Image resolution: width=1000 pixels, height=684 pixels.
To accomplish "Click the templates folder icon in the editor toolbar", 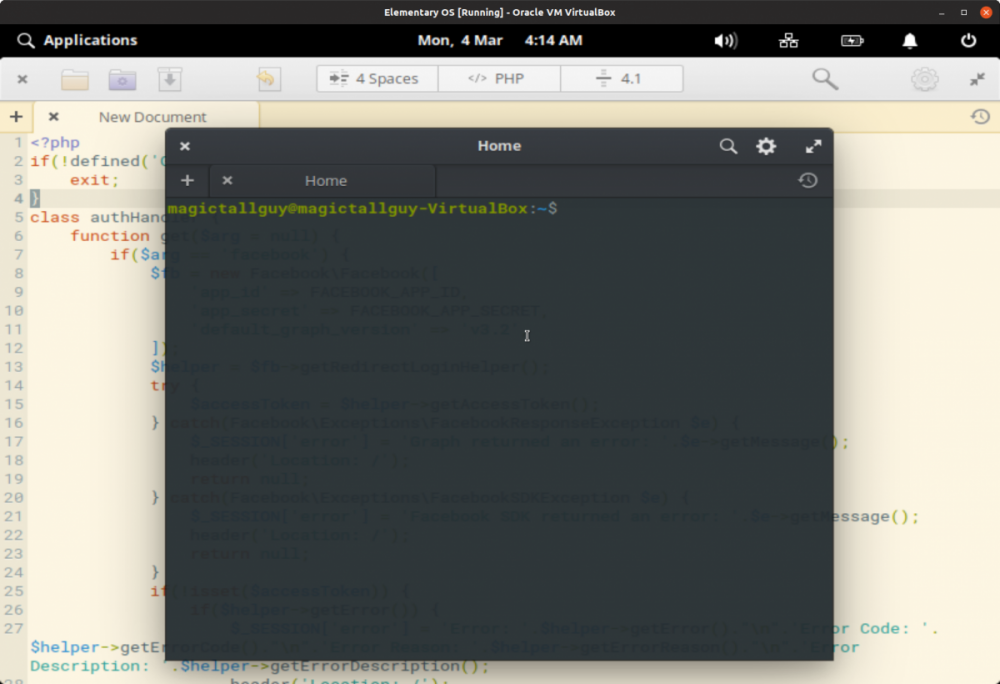I will coord(122,79).
